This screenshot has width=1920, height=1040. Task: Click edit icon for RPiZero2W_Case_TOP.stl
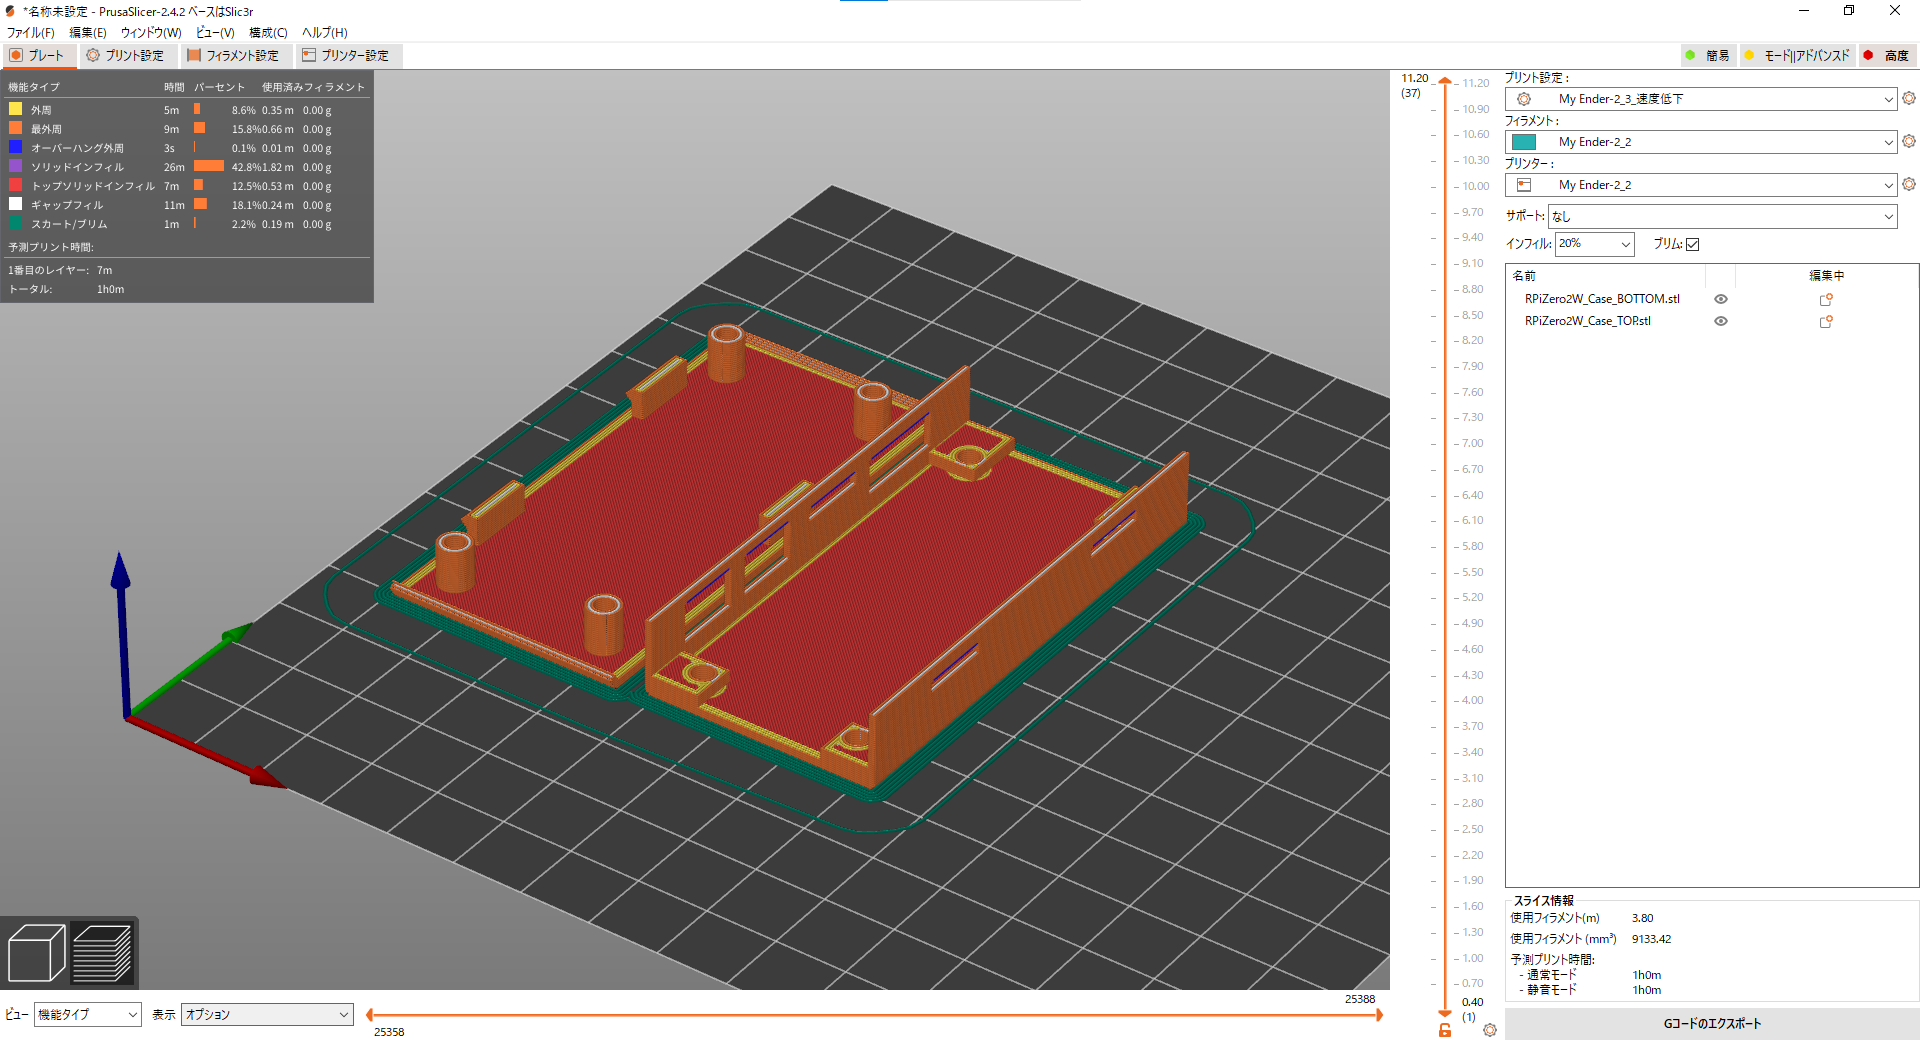[x=1826, y=321]
